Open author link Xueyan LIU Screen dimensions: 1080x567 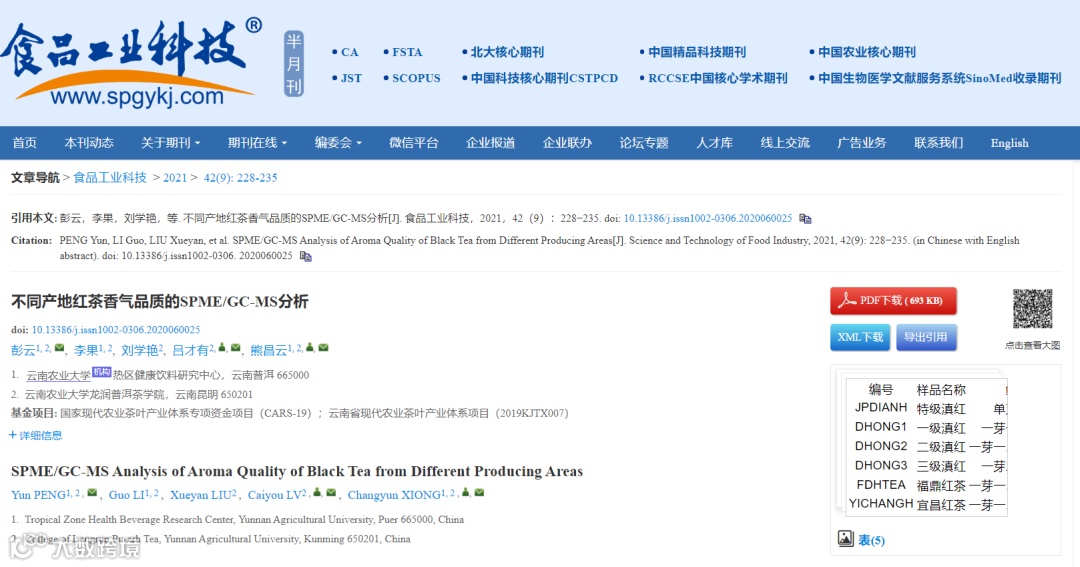(x=200, y=495)
